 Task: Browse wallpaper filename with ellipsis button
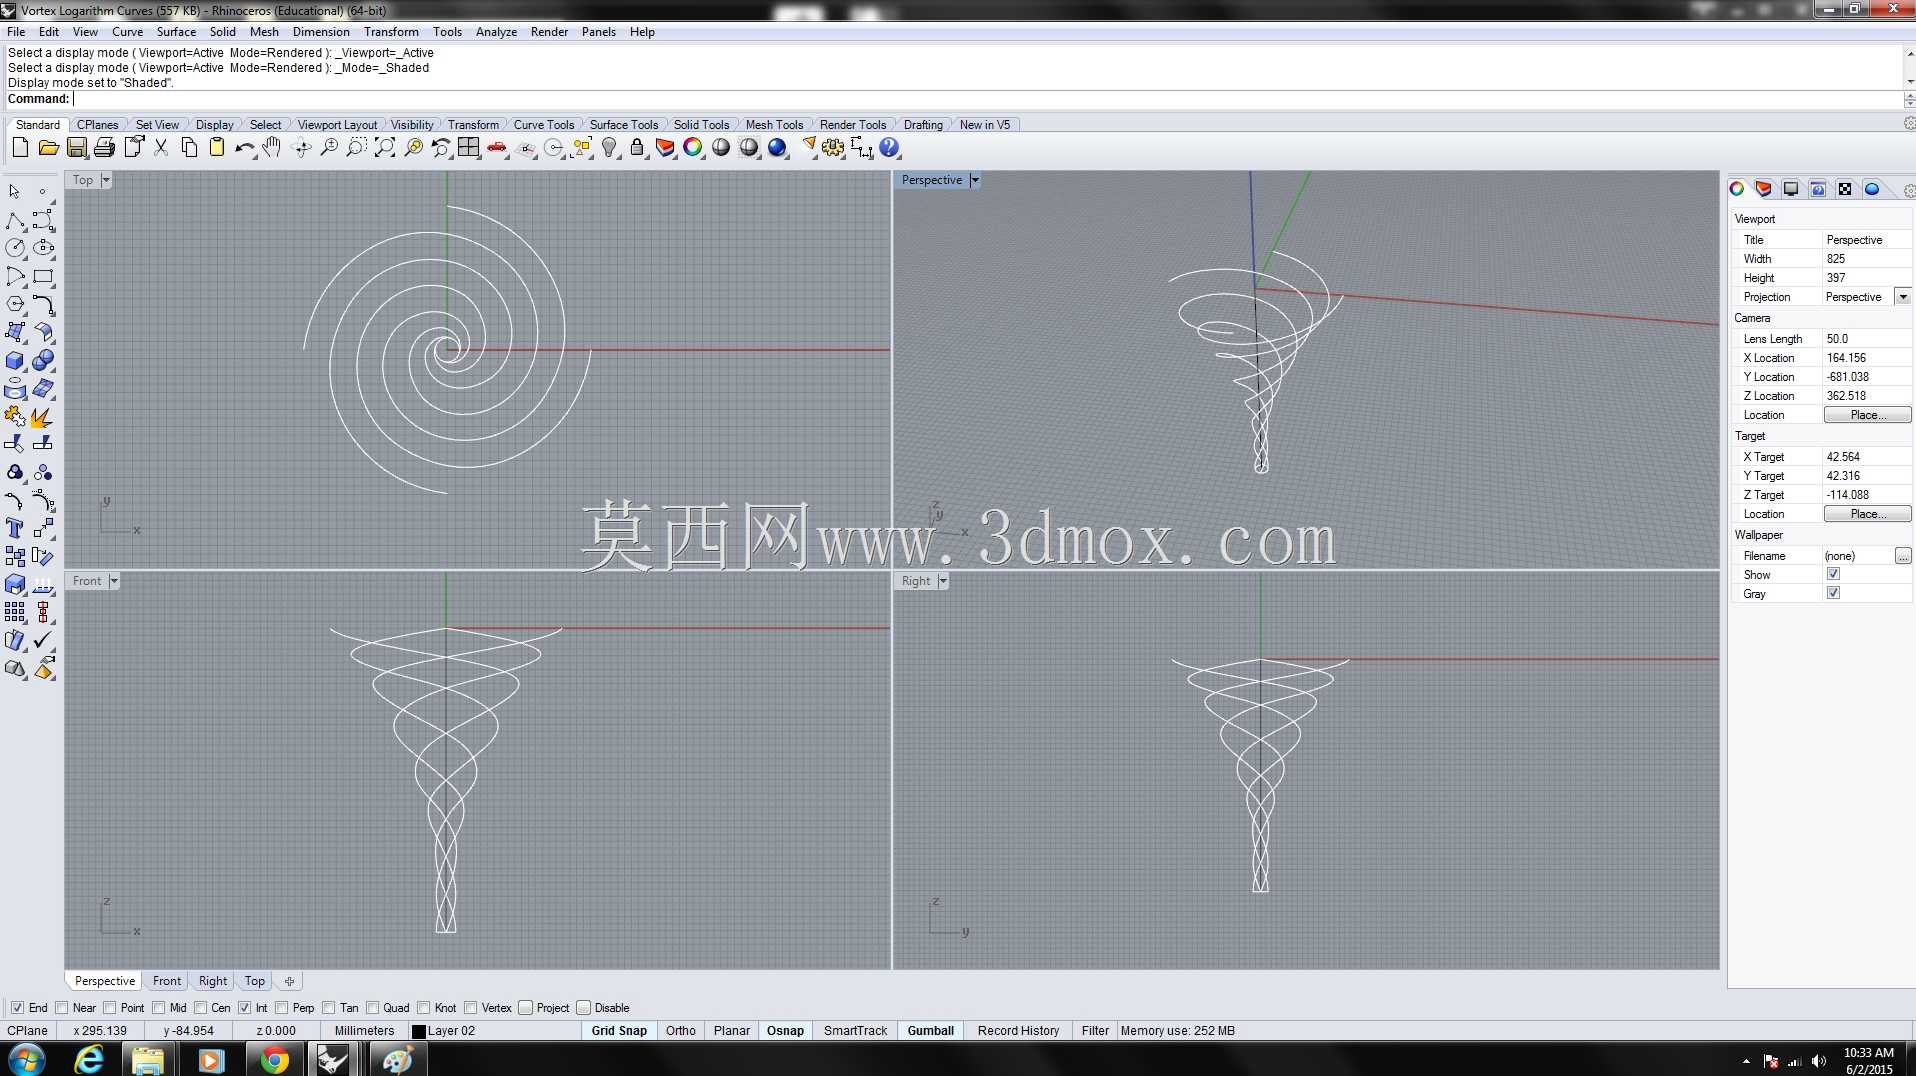1903,556
